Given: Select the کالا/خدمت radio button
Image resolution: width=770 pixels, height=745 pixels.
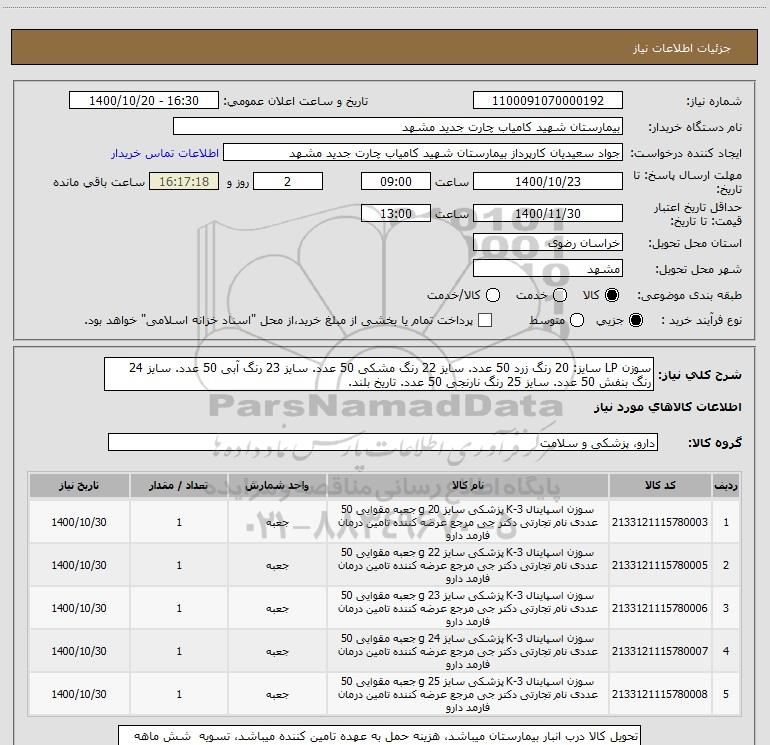Looking at the screenshot, I should point(493,295).
